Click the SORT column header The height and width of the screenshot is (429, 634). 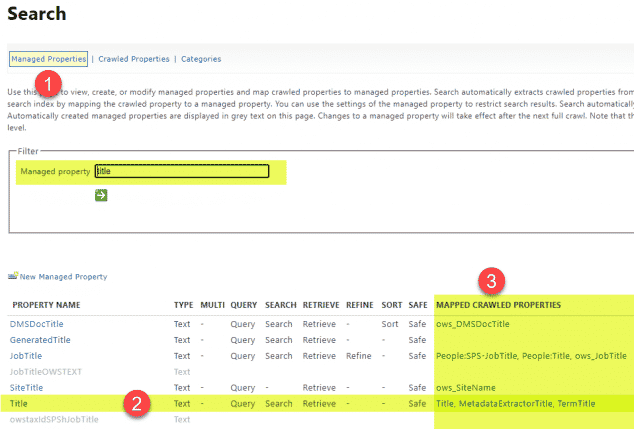(392, 305)
